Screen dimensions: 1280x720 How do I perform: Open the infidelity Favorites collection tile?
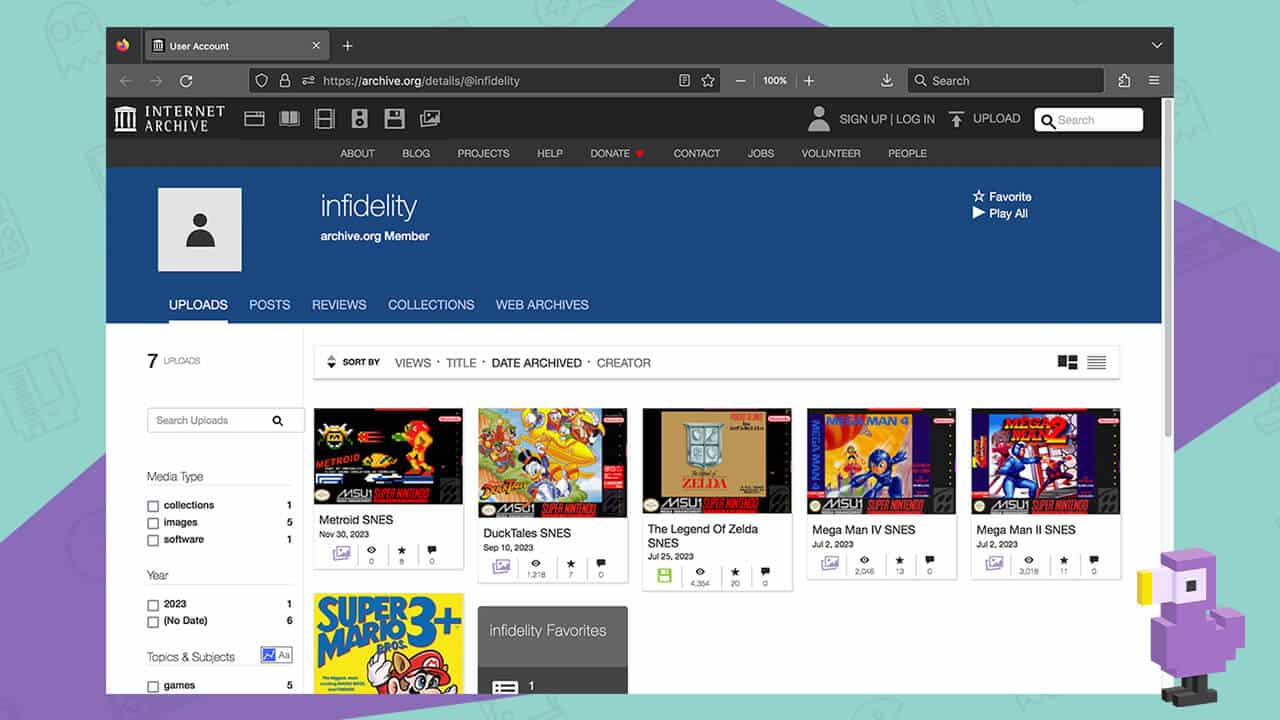(x=553, y=649)
